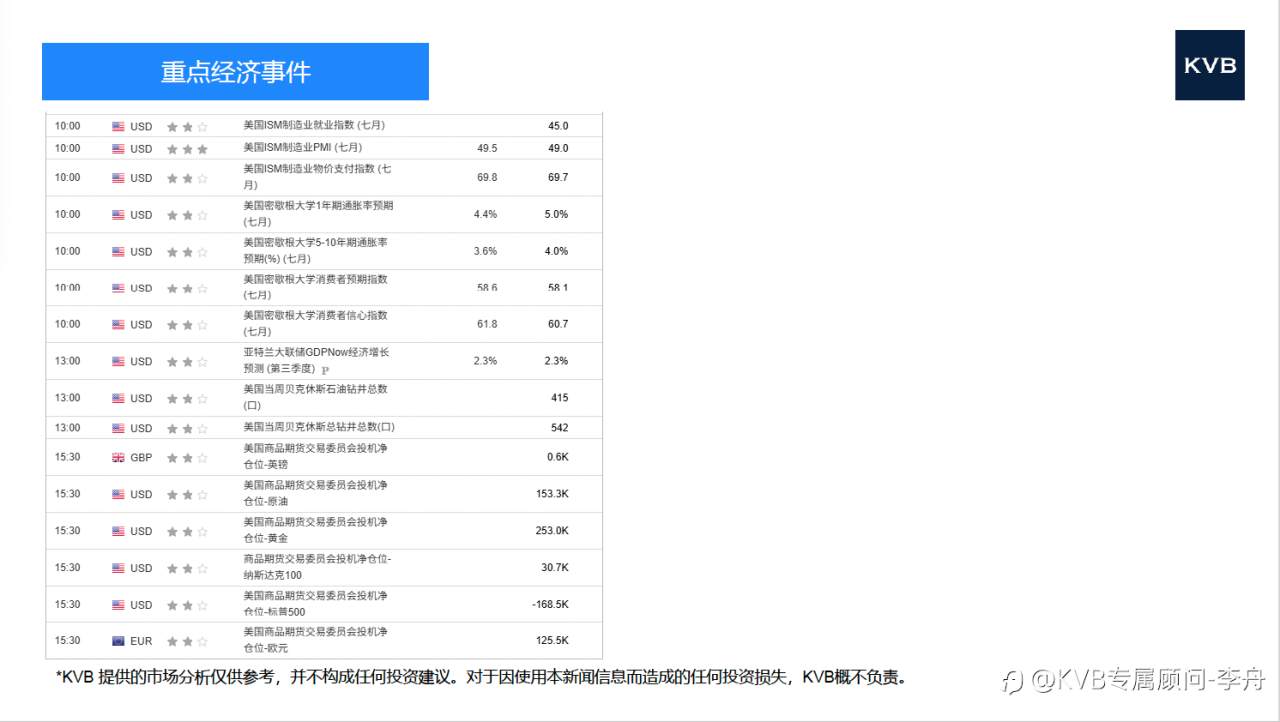
Task: Click the P marker after 预测 (第三季度)
Action: tap(325, 370)
